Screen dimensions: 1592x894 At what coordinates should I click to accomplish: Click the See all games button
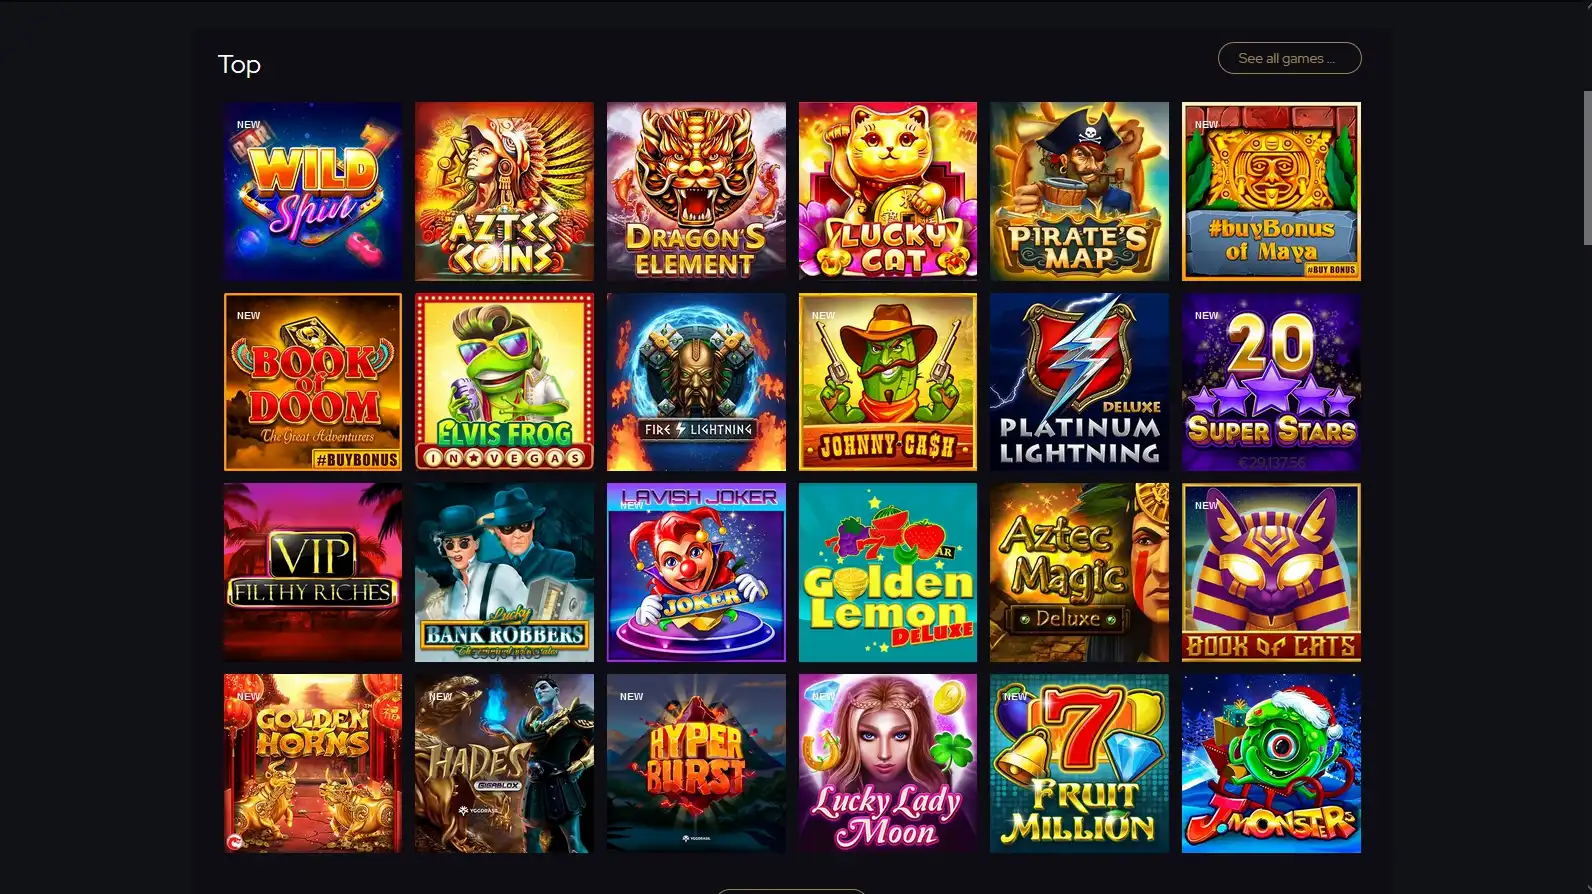[x=1289, y=58]
